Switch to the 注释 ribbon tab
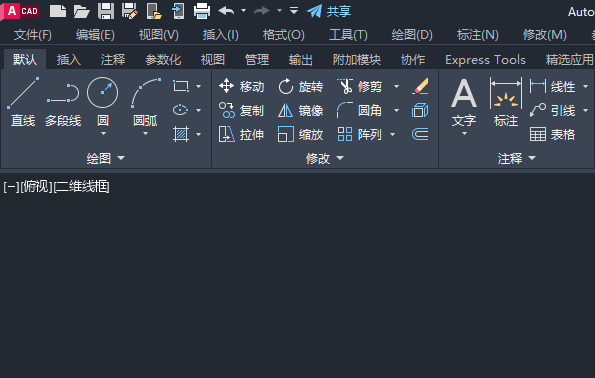Viewport: 595px width, 378px height. (113, 60)
